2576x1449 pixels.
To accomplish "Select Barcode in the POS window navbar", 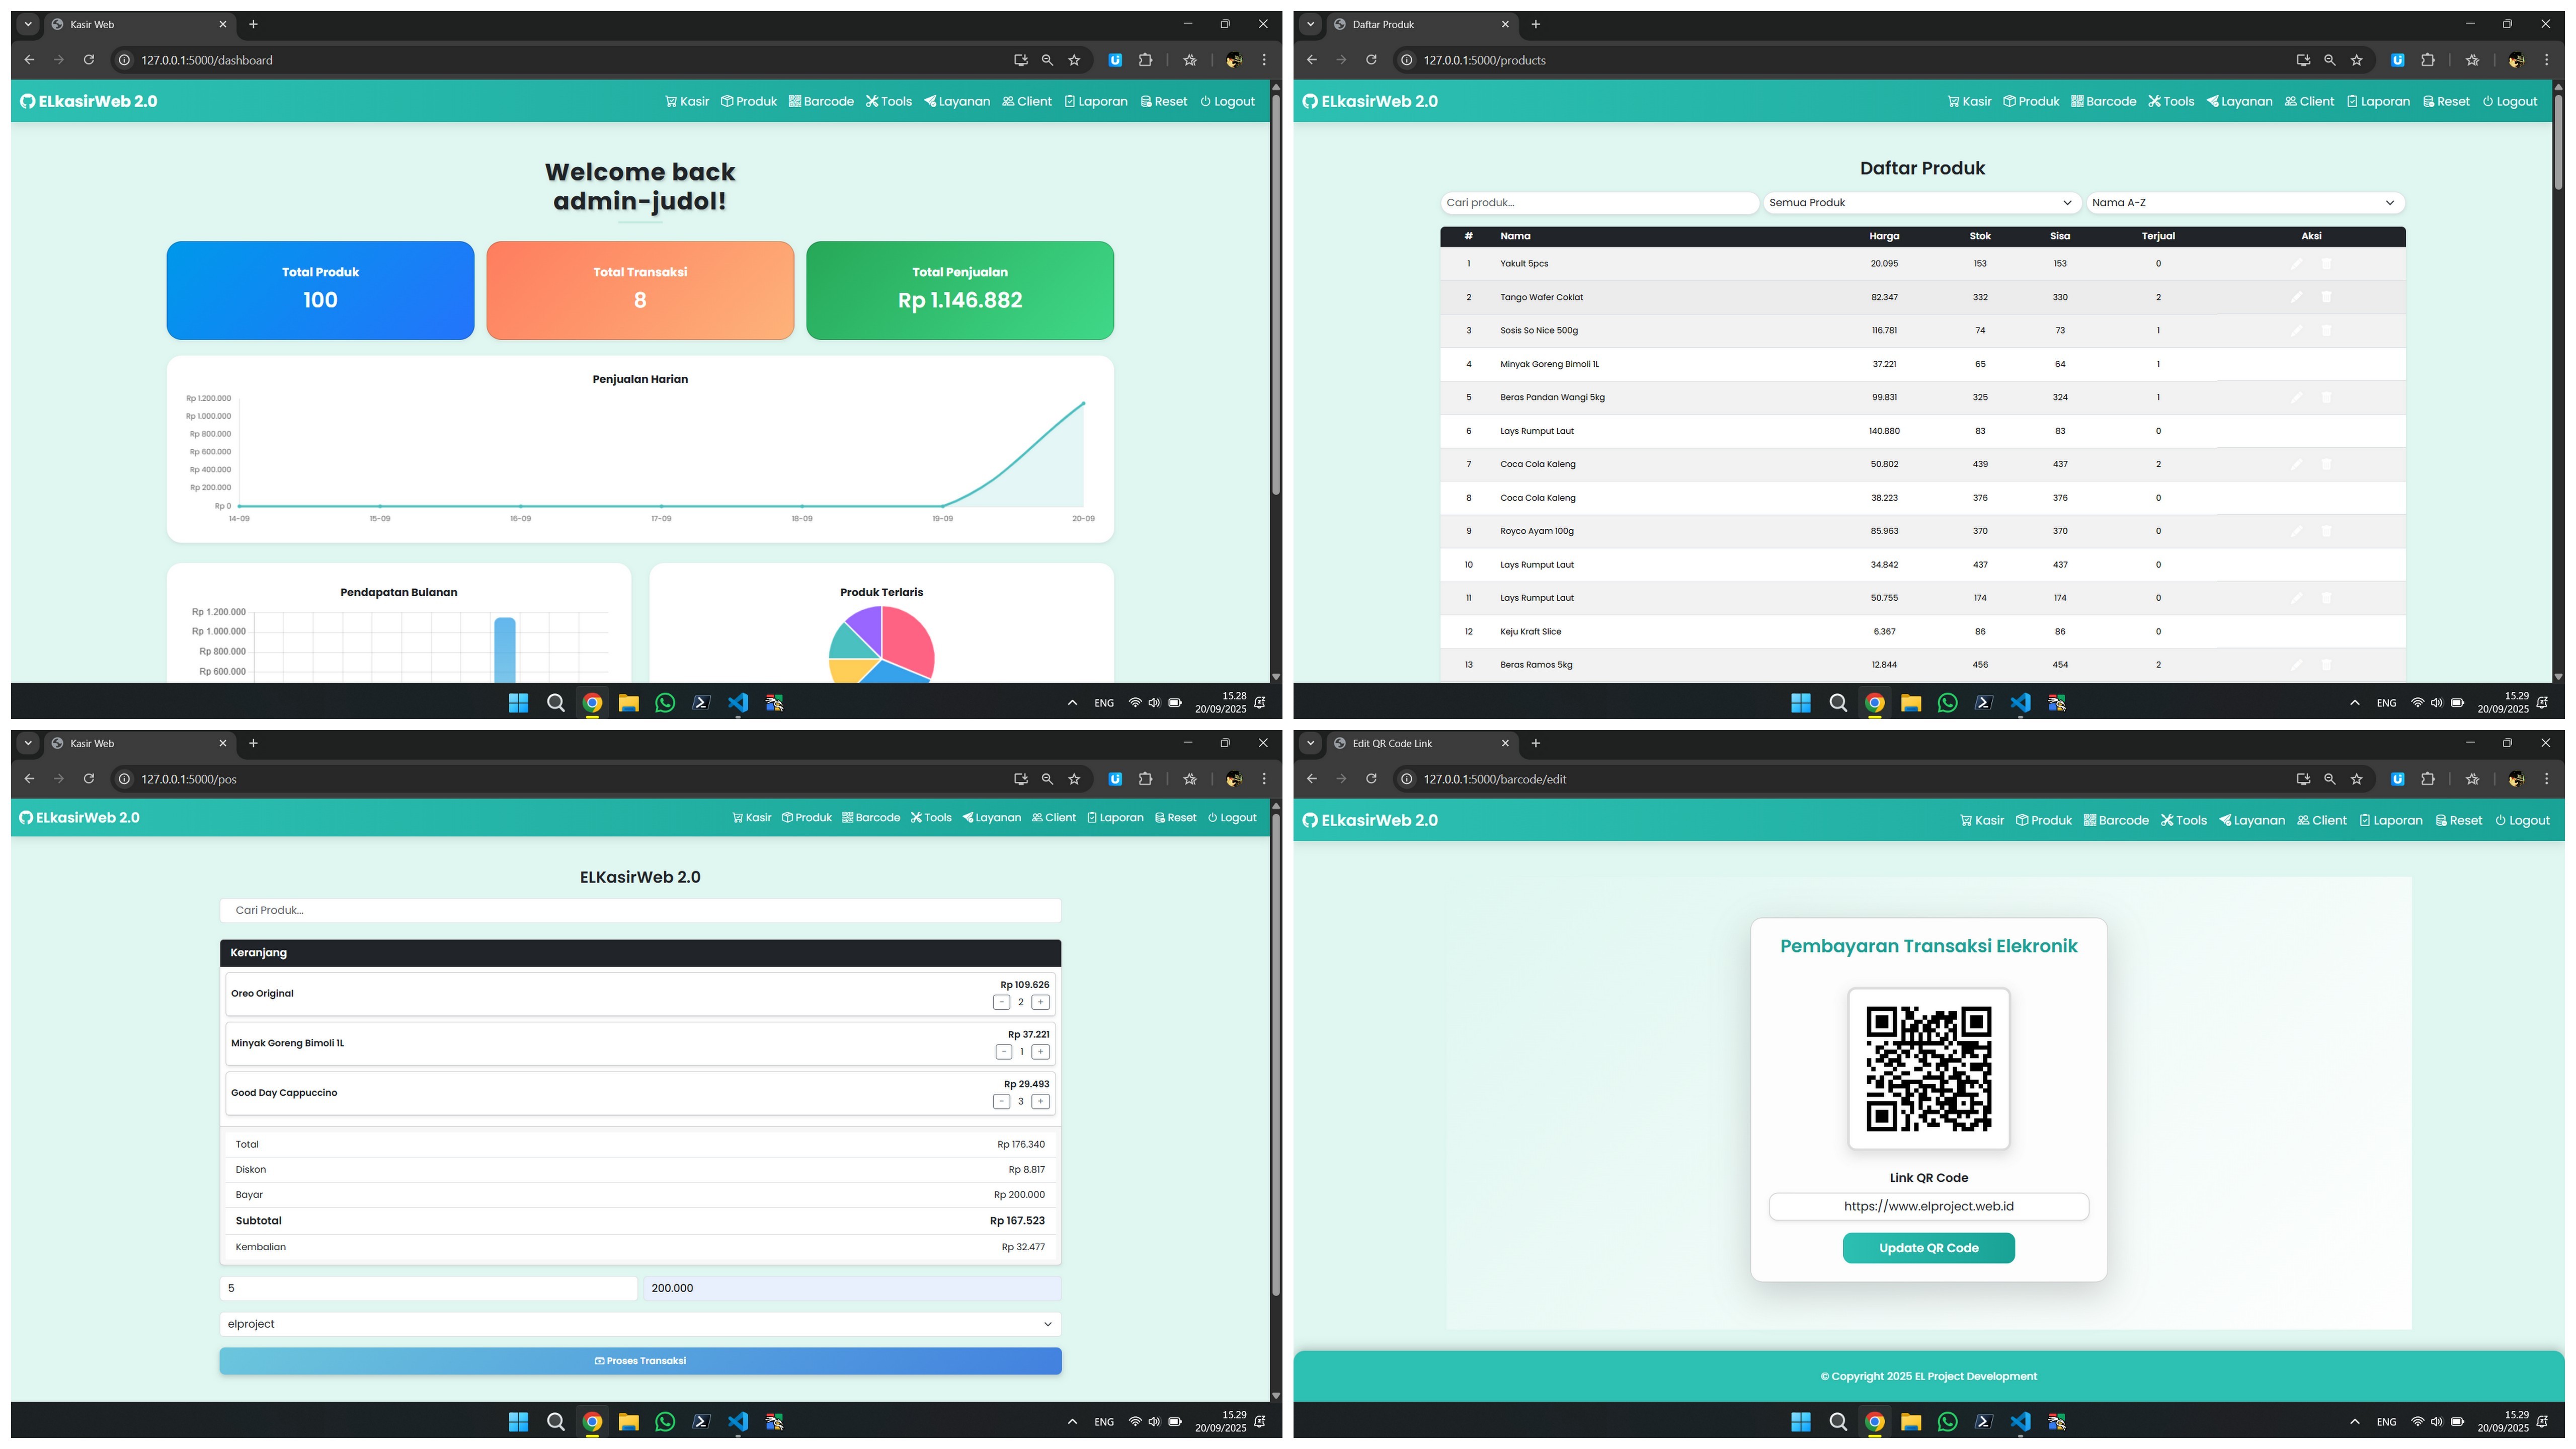I will pos(871,818).
